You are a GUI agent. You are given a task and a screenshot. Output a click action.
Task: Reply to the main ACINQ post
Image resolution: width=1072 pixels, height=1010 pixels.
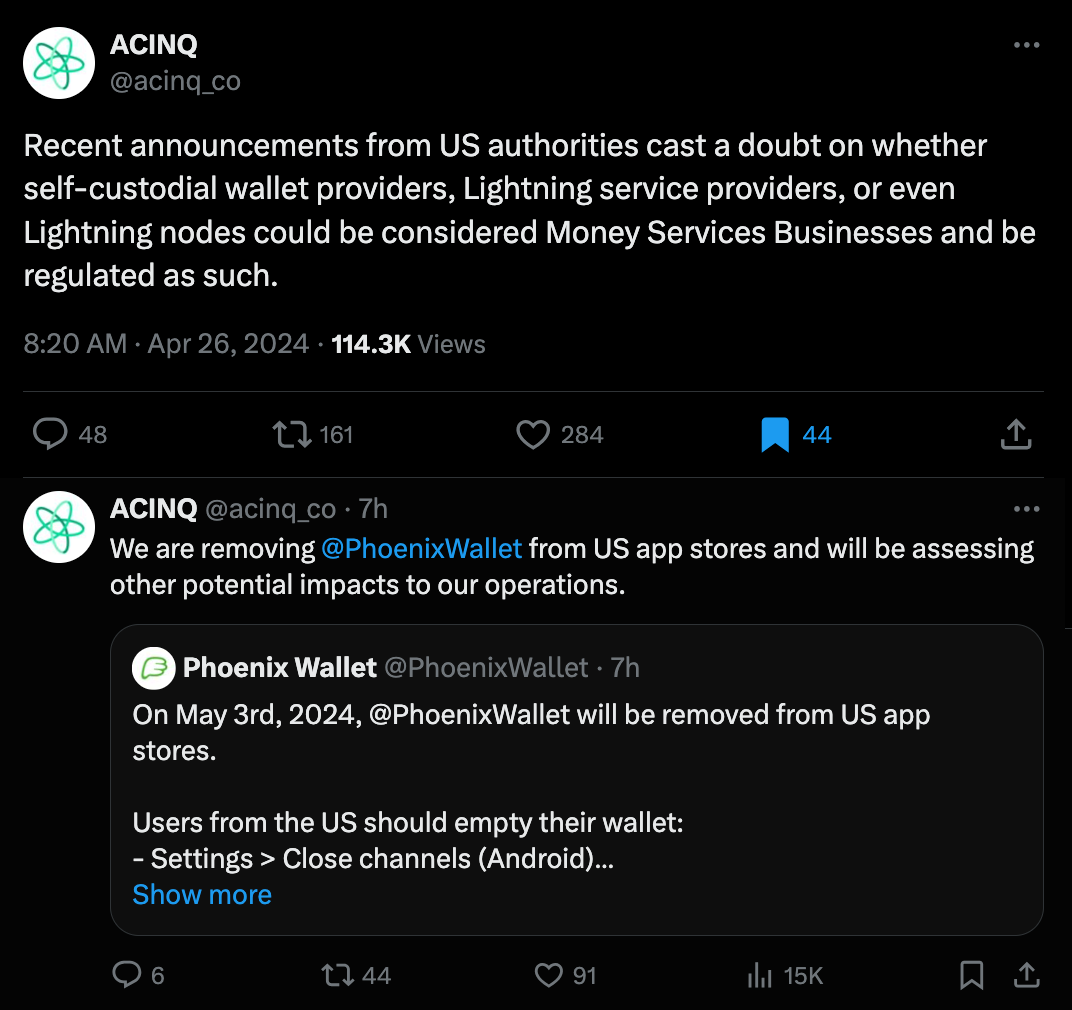50,434
